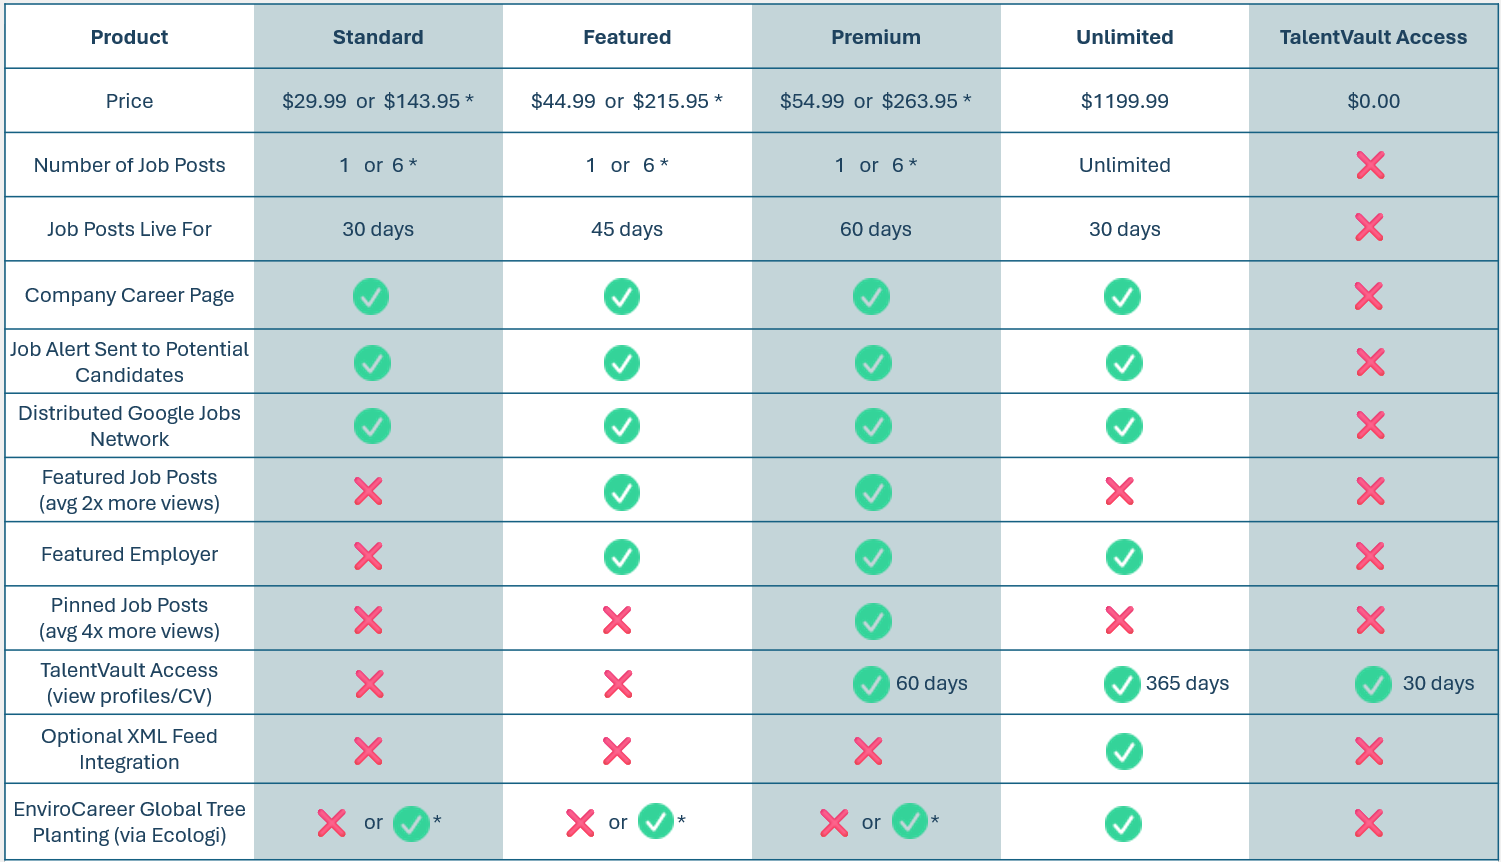Click the Premium plan XML Feed red cross
Image resolution: width=1501 pixels, height=862 pixels.
[x=868, y=751]
